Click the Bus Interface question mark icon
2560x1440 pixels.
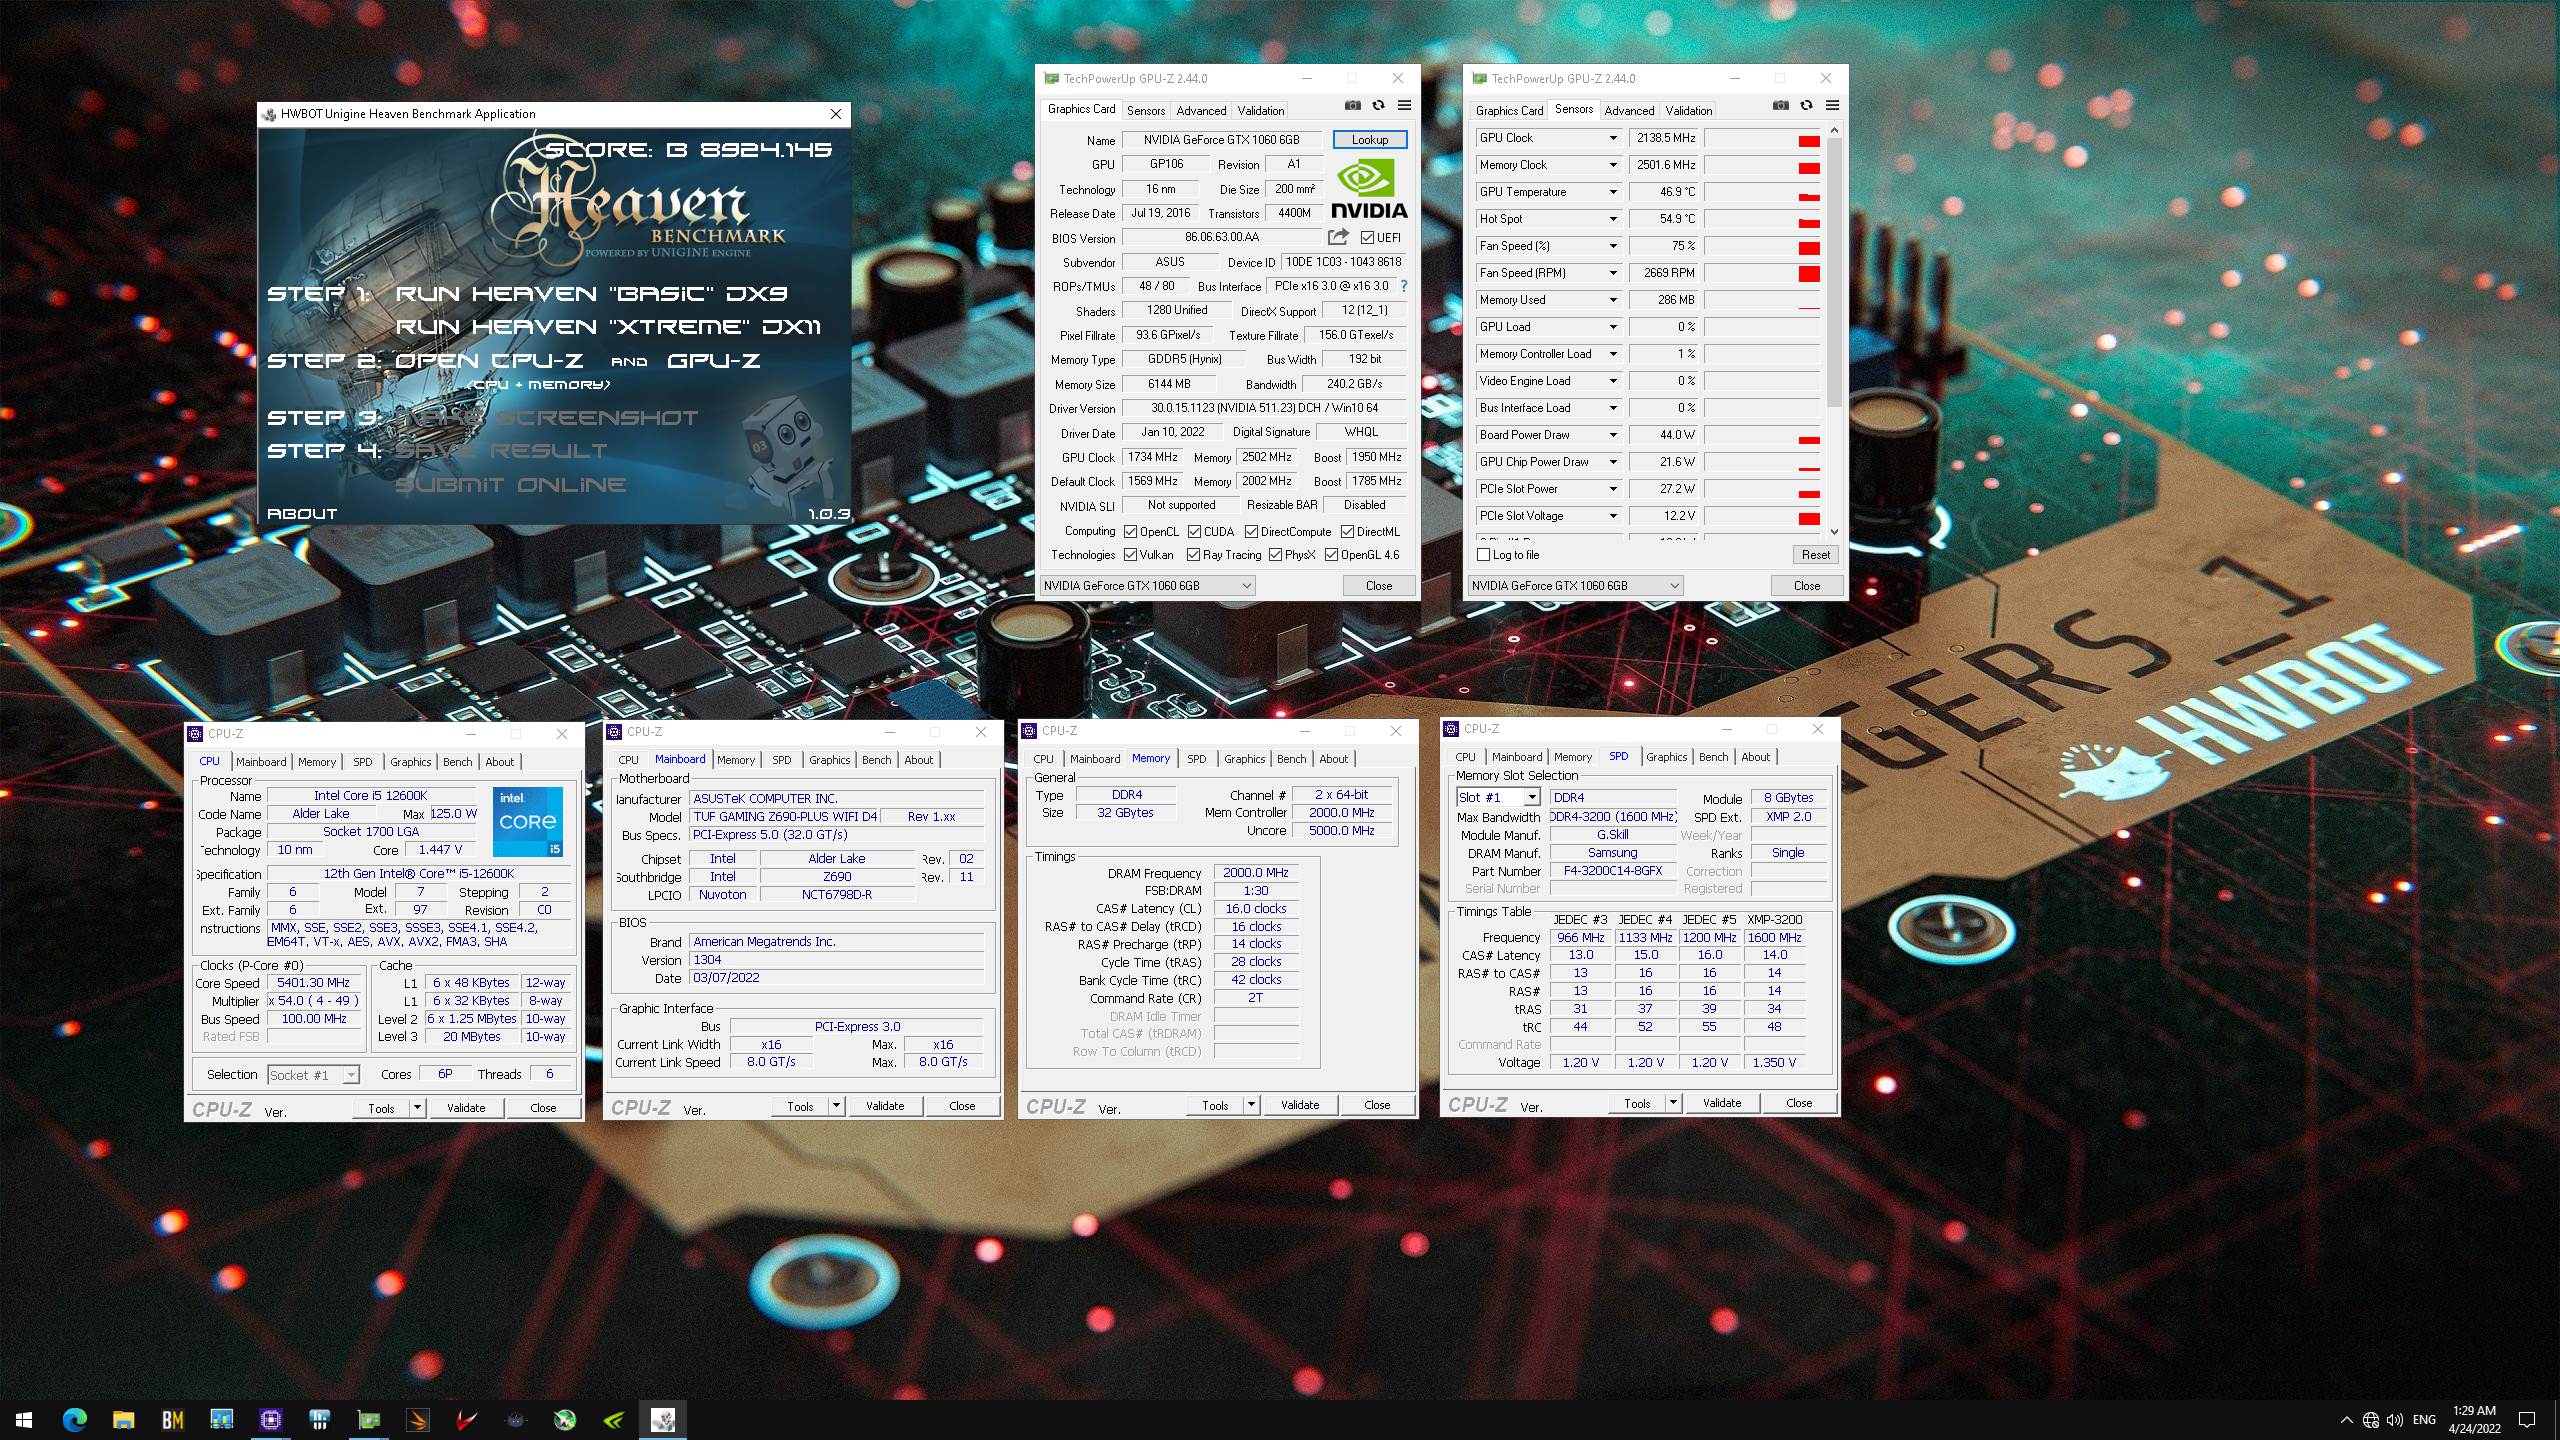[1404, 286]
